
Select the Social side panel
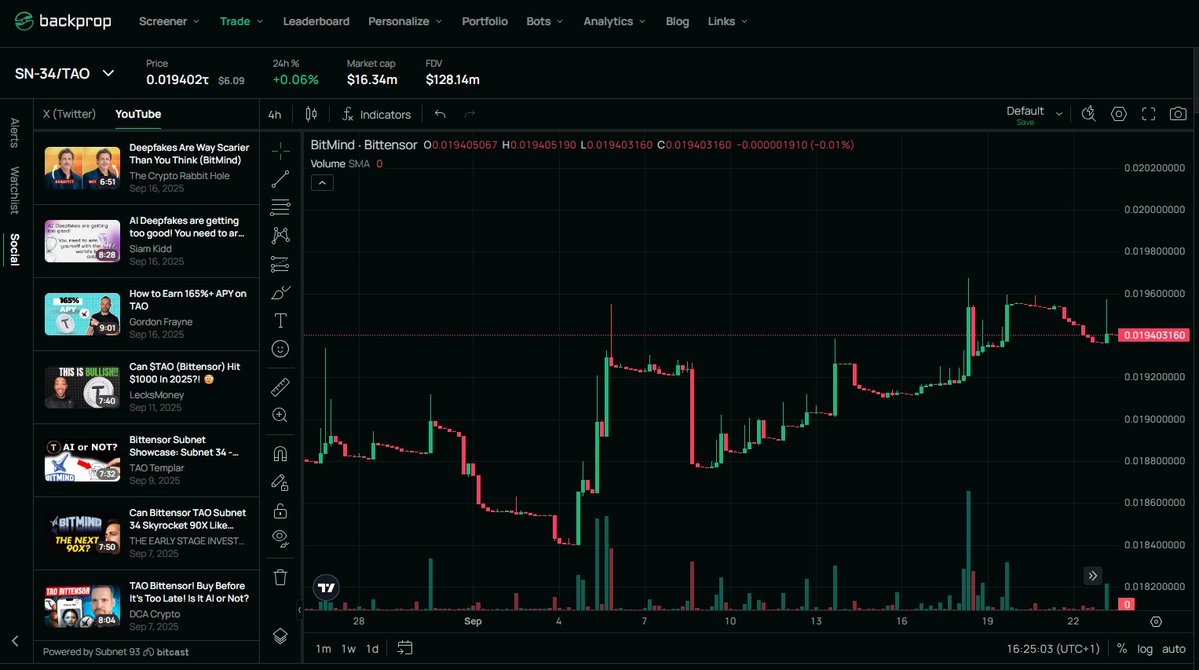pyautogui.click(x=15, y=249)
